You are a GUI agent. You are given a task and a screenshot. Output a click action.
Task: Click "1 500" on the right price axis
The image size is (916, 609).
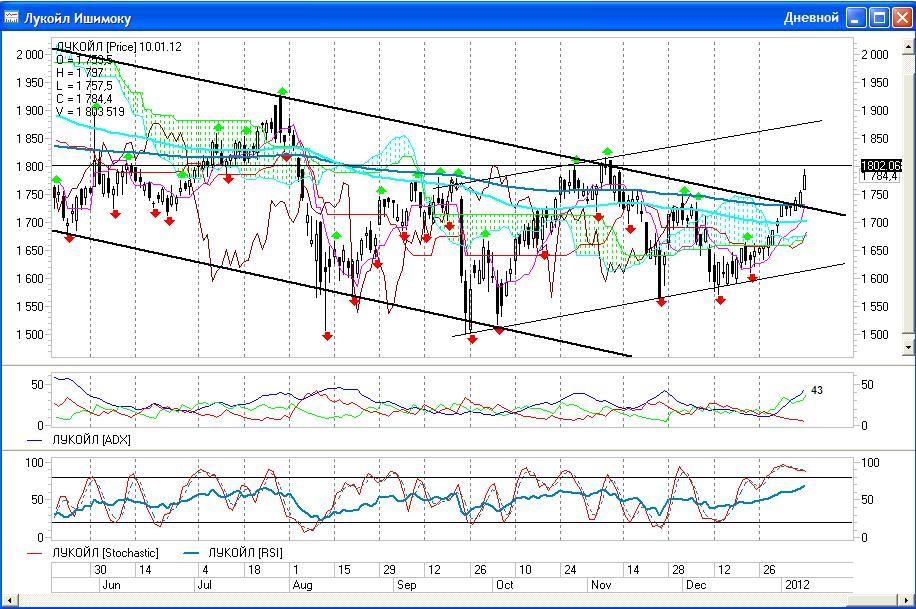[875, 335]
